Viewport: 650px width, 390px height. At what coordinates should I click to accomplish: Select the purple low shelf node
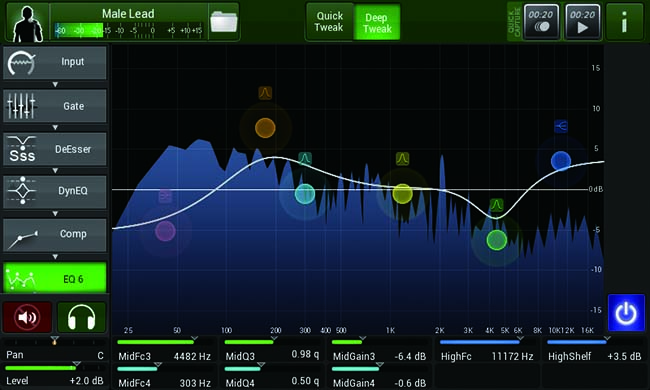coord(165,231)
